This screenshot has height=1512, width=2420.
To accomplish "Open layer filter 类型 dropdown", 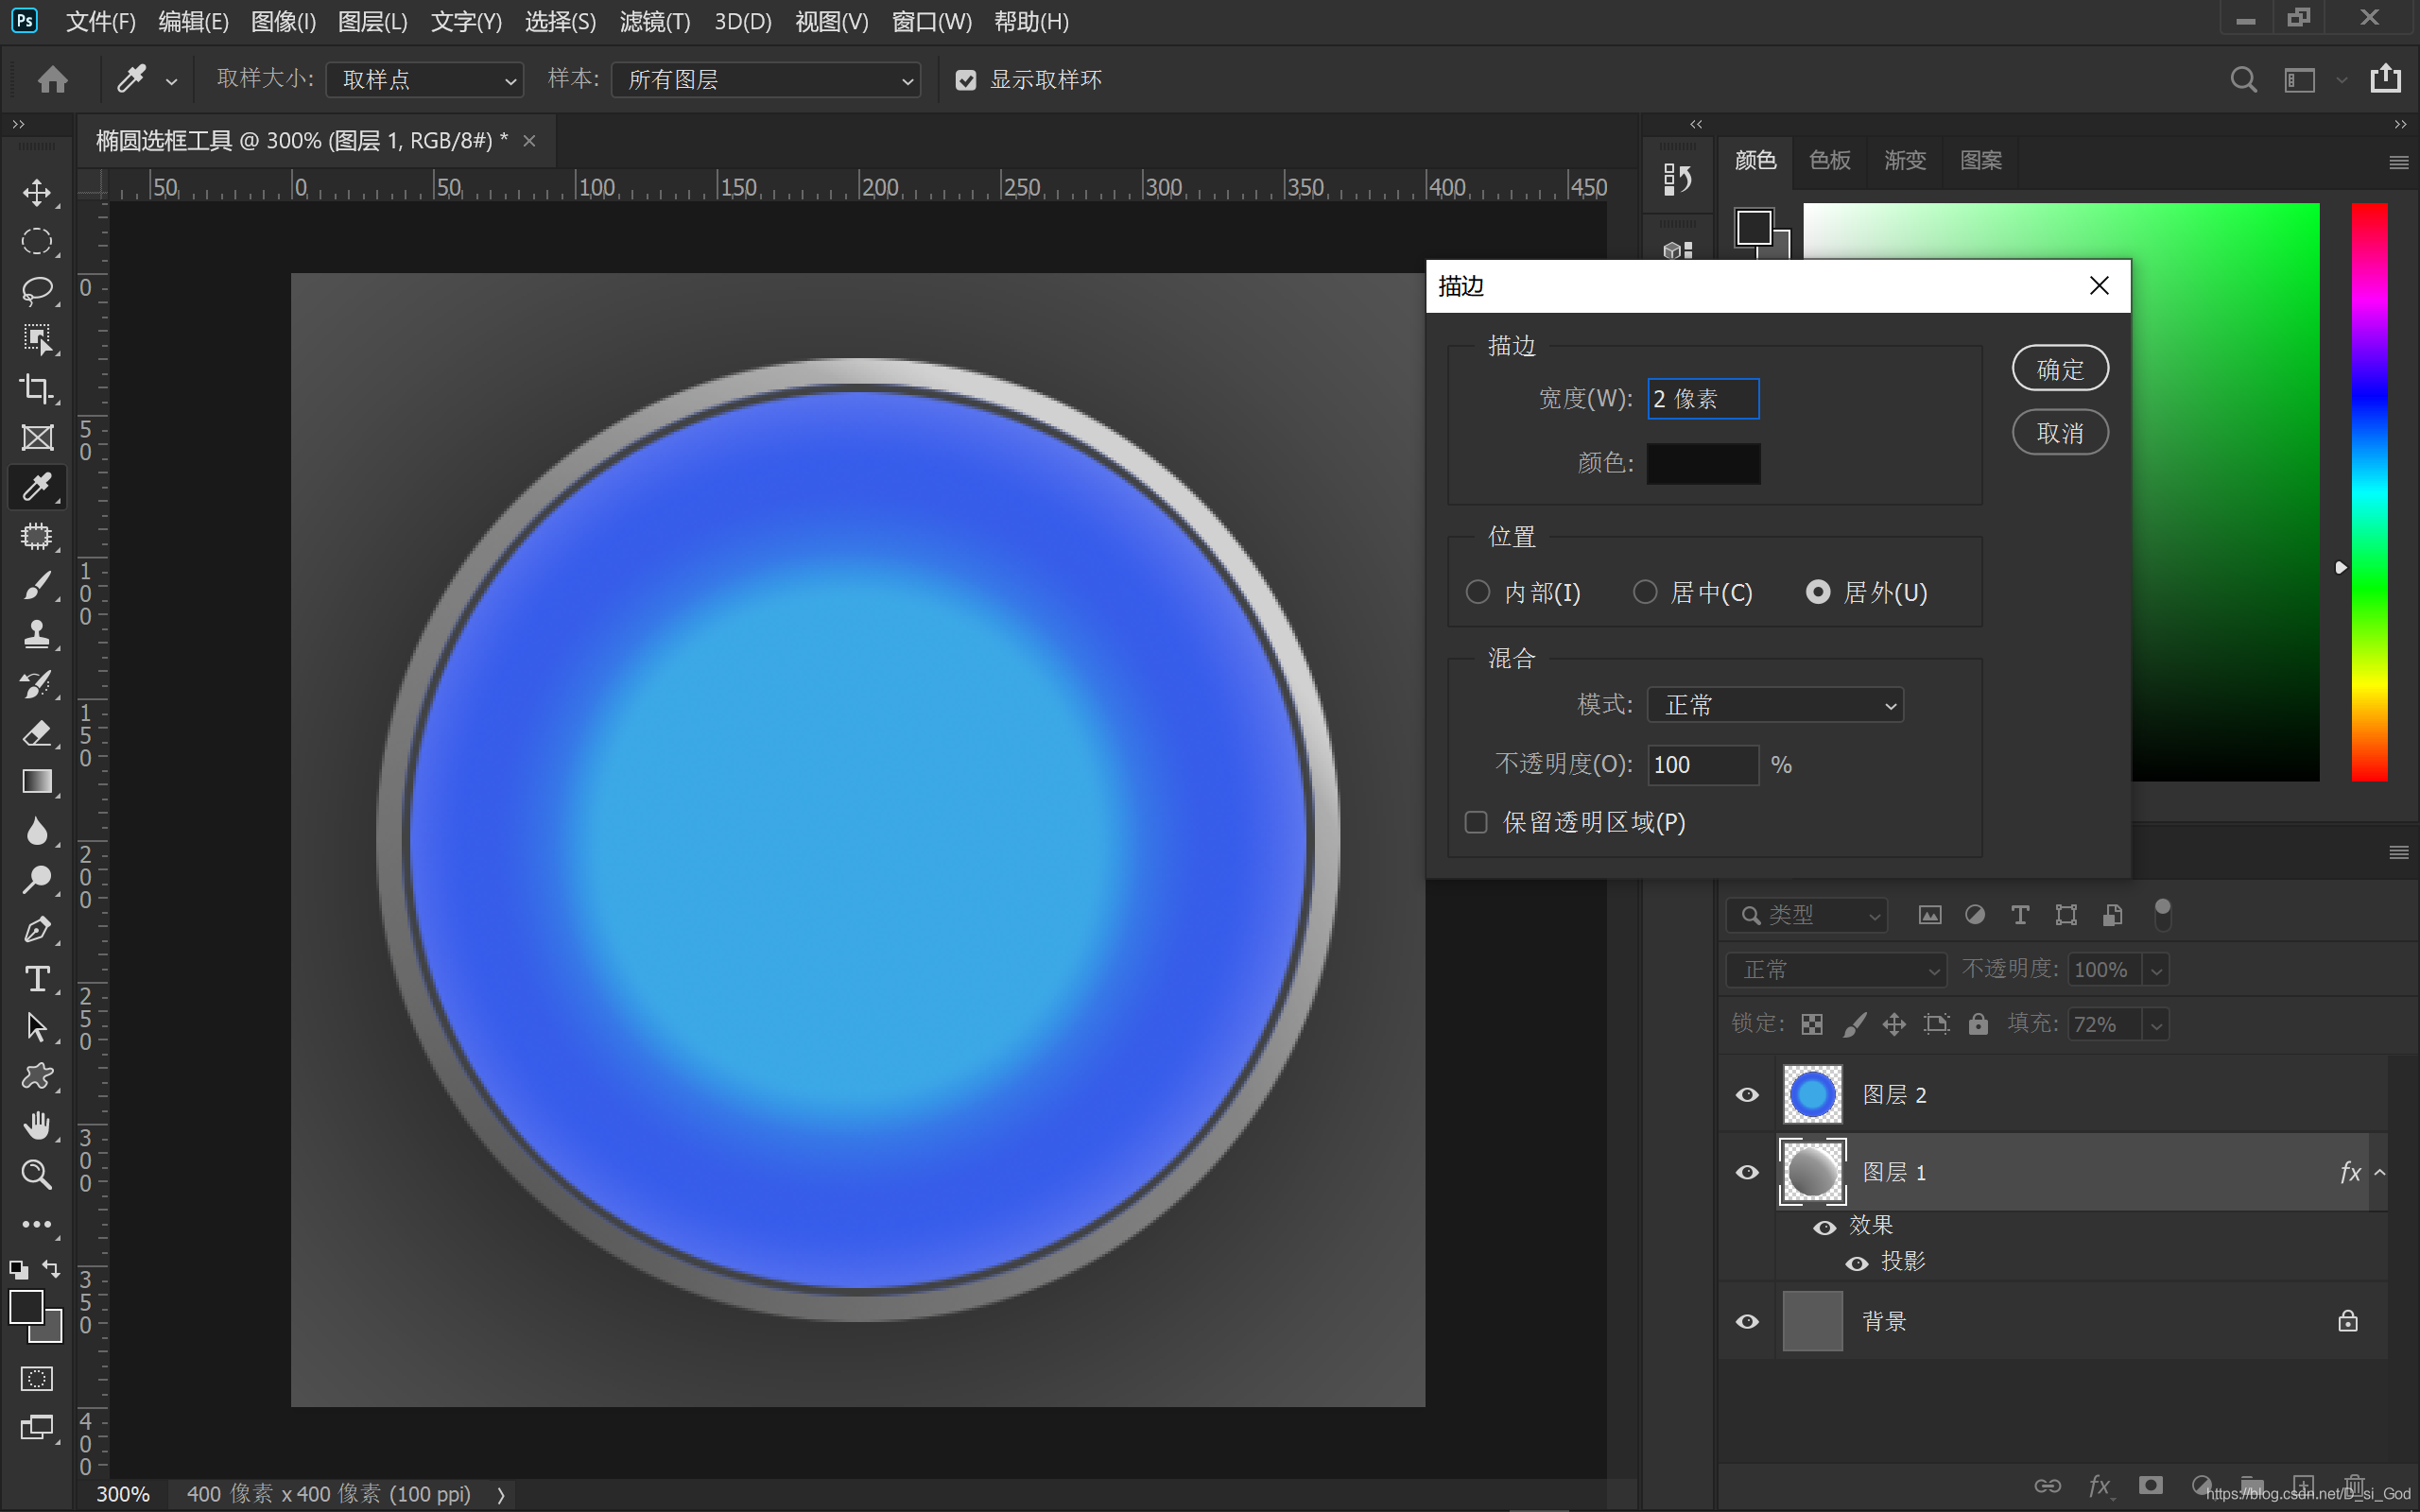I will pos(1807,915).
